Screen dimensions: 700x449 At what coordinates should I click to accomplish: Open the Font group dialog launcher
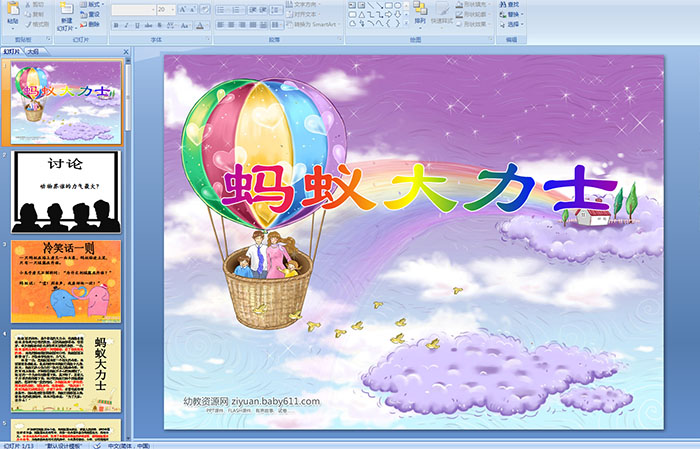point(208,39)
